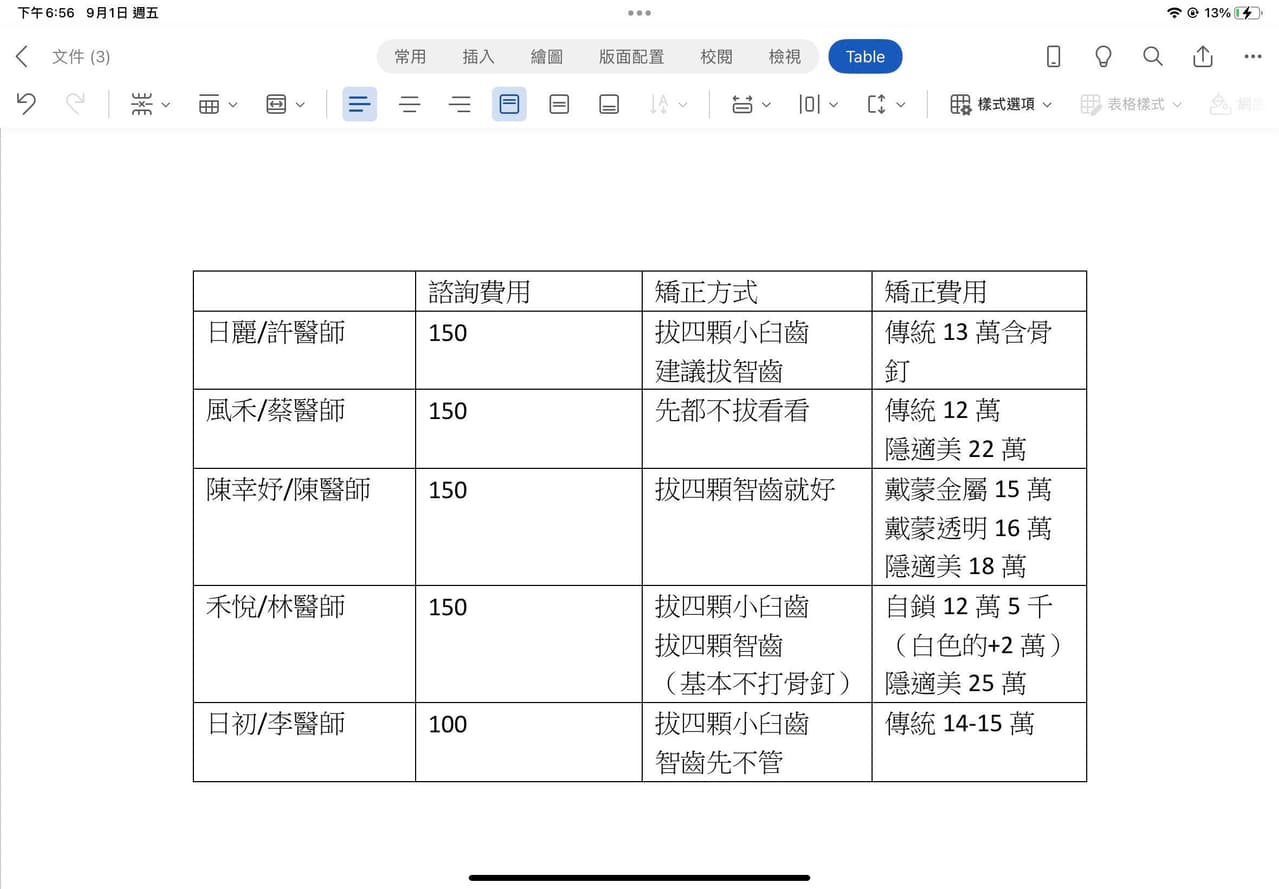The height and width of the screenshot is (889, 1279).
Task: Tap the share upload icon
Action: pos(1203,57)
